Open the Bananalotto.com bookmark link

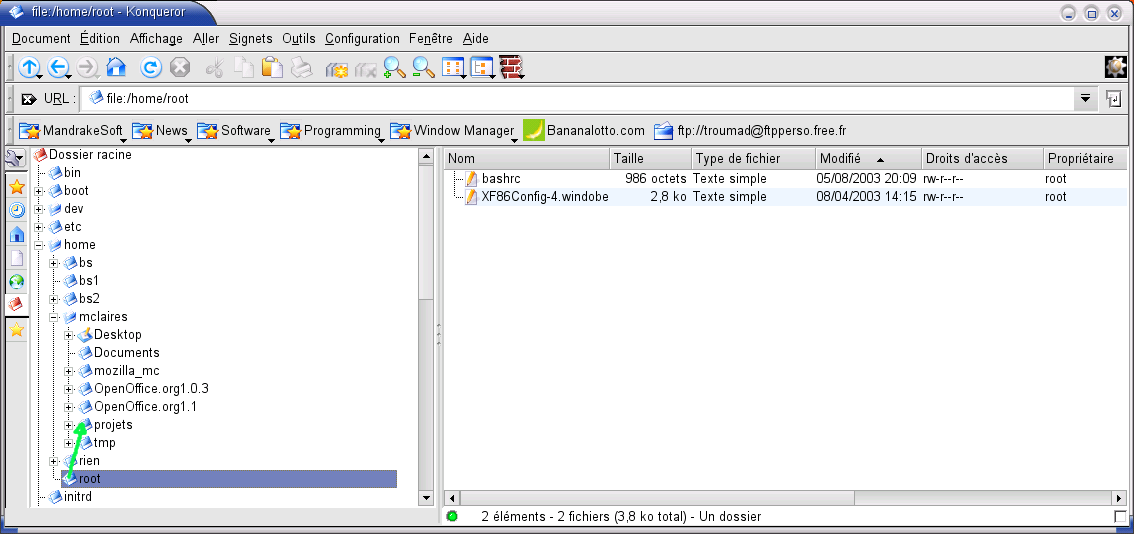tap(595, 131)
